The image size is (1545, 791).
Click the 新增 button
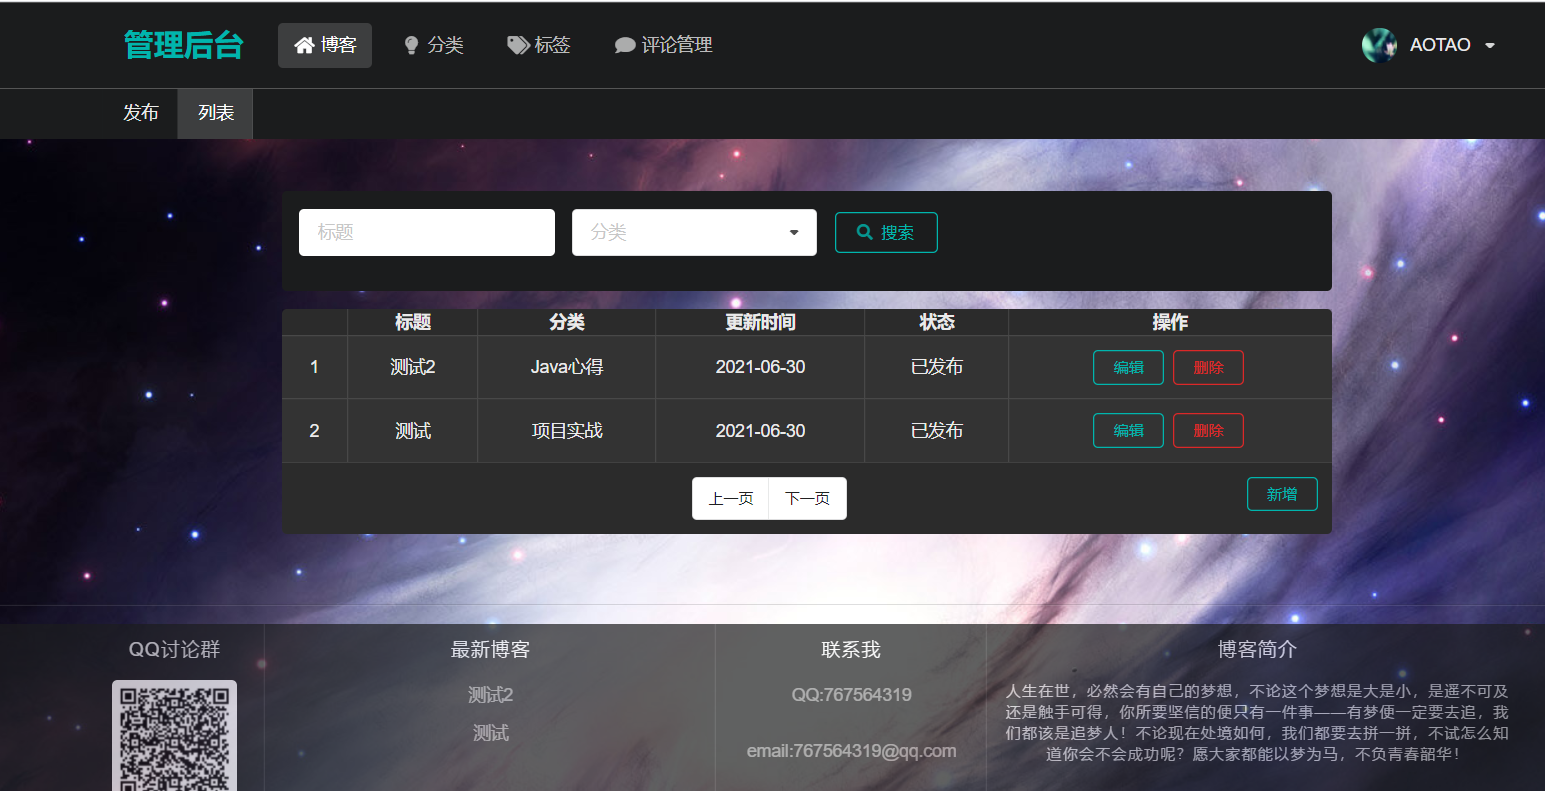click(x=1282, y=494)
